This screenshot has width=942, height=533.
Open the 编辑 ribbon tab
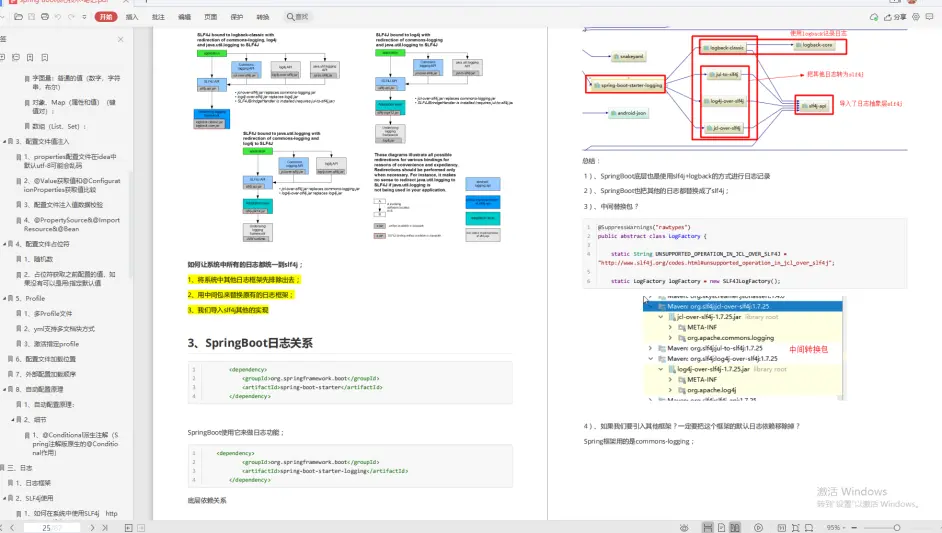click(184, 17)
